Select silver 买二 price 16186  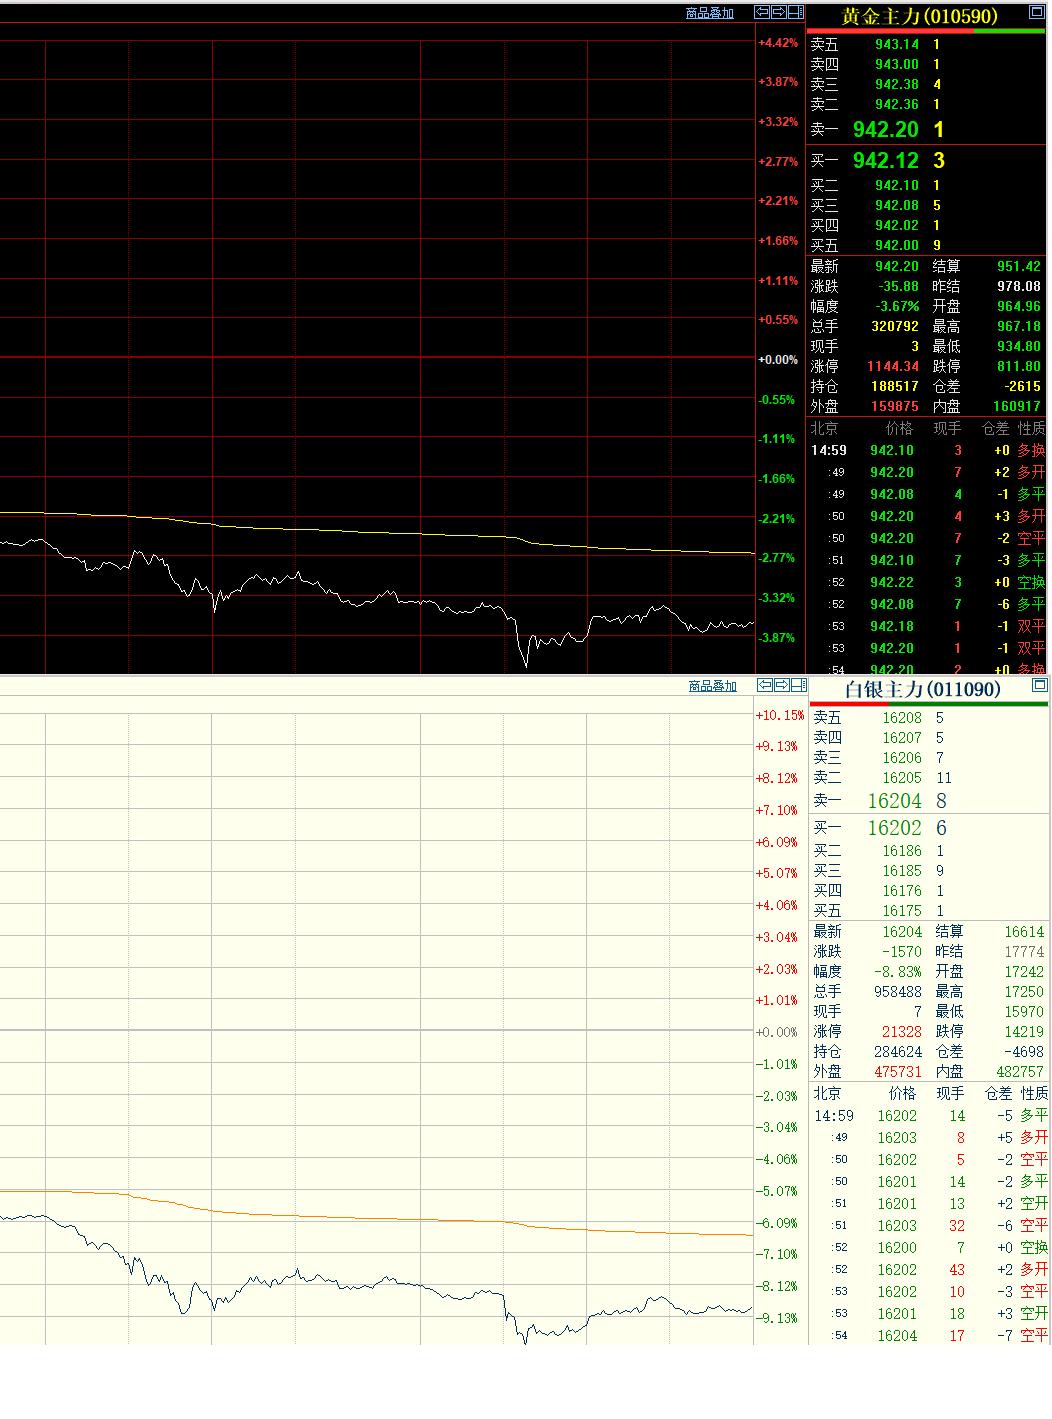tap(902, 851)
